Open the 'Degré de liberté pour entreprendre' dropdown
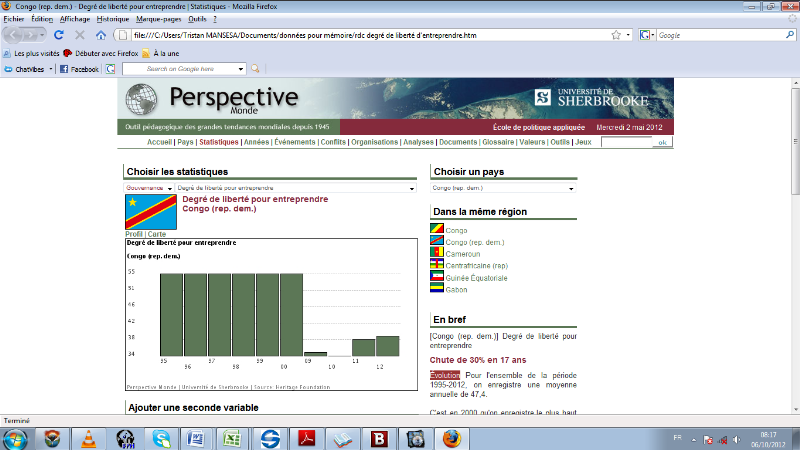 coord(297,187)
